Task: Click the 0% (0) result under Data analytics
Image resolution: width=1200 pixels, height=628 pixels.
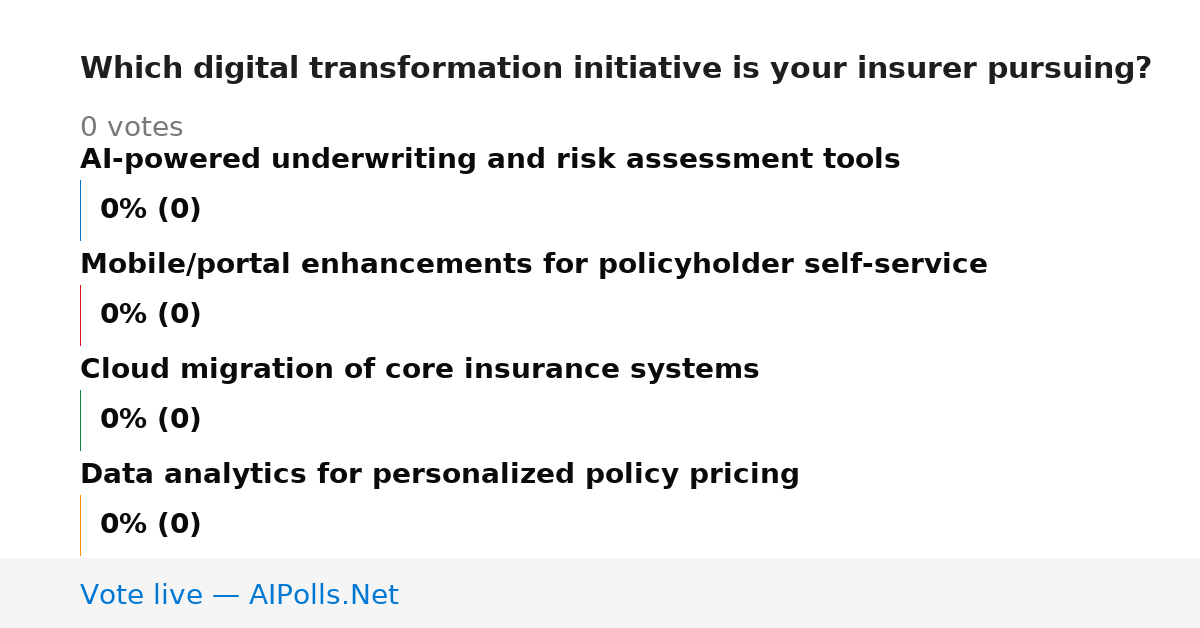Action: click(x=151, y=525)
